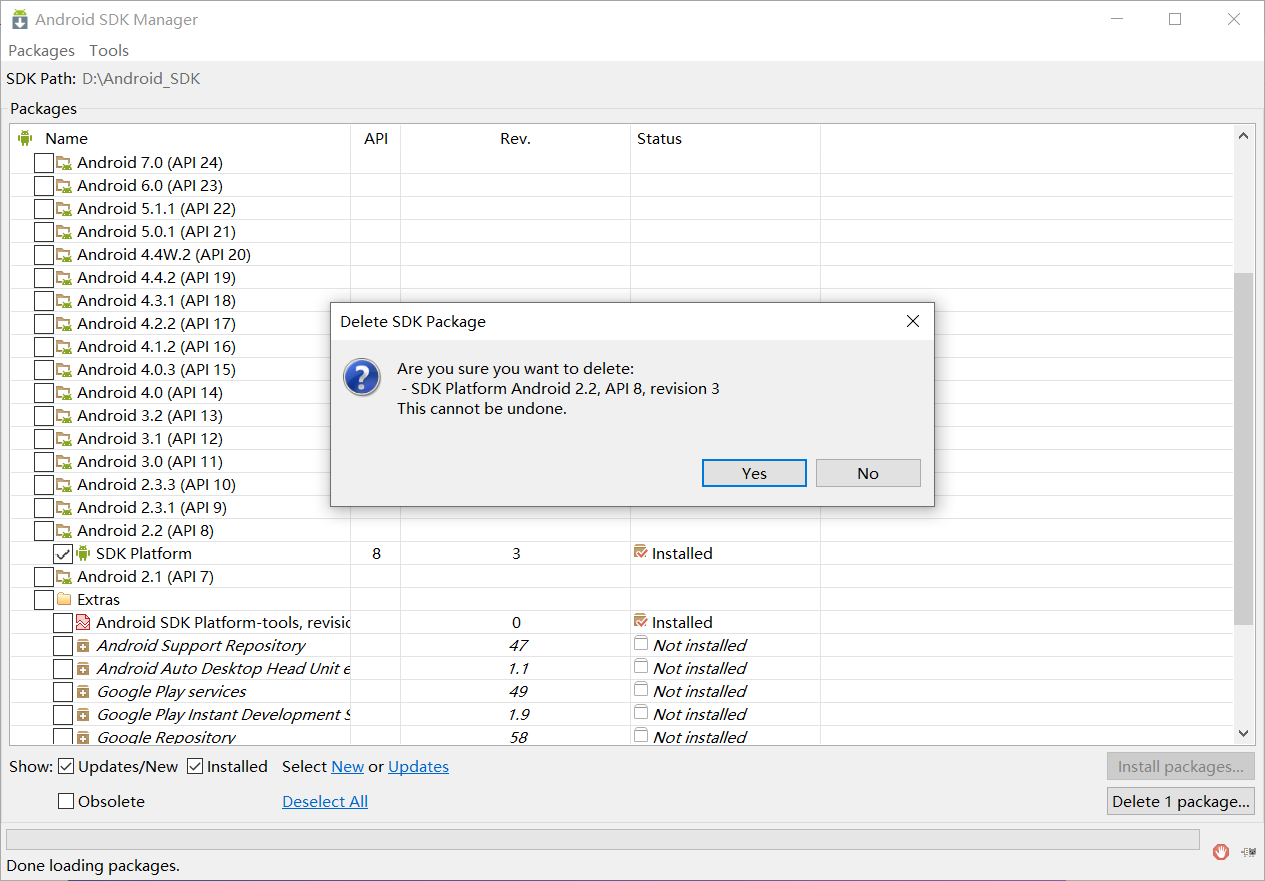Click the Installed flag icon for SDK Platform
This screenshot has height=881, width=1265.
[x=641, y=553]
